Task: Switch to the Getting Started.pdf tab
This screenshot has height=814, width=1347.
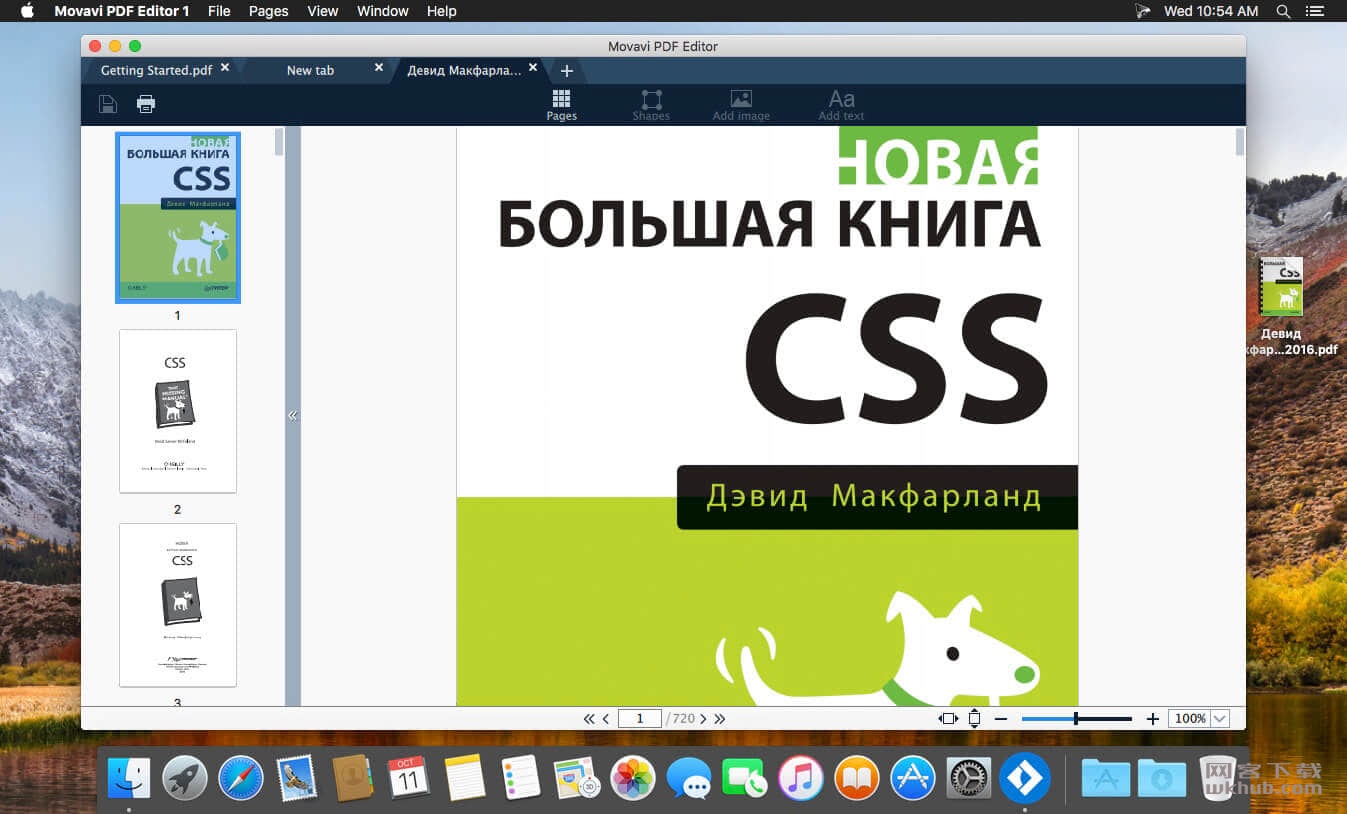Action: (156, 70)
